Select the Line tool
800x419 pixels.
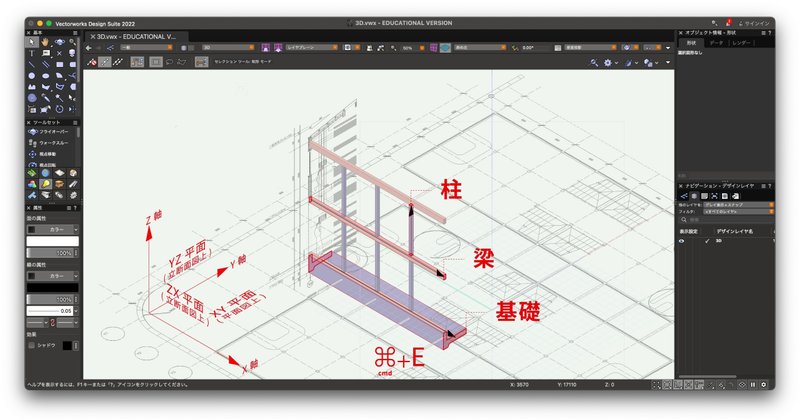32,64
